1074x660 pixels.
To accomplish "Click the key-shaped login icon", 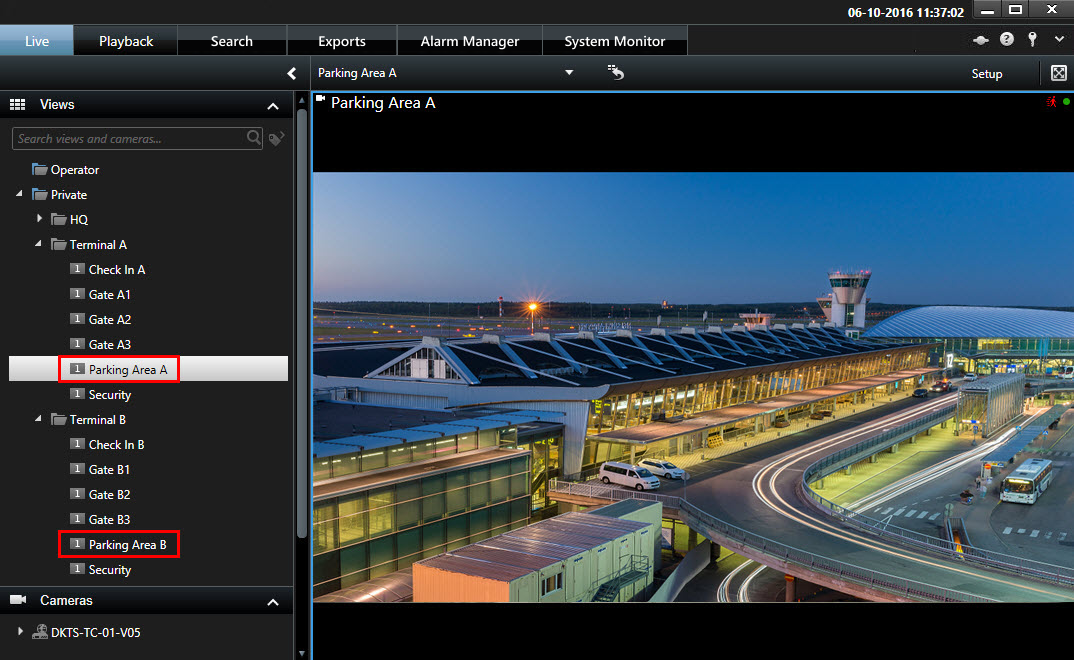I will pos(1032,41).
